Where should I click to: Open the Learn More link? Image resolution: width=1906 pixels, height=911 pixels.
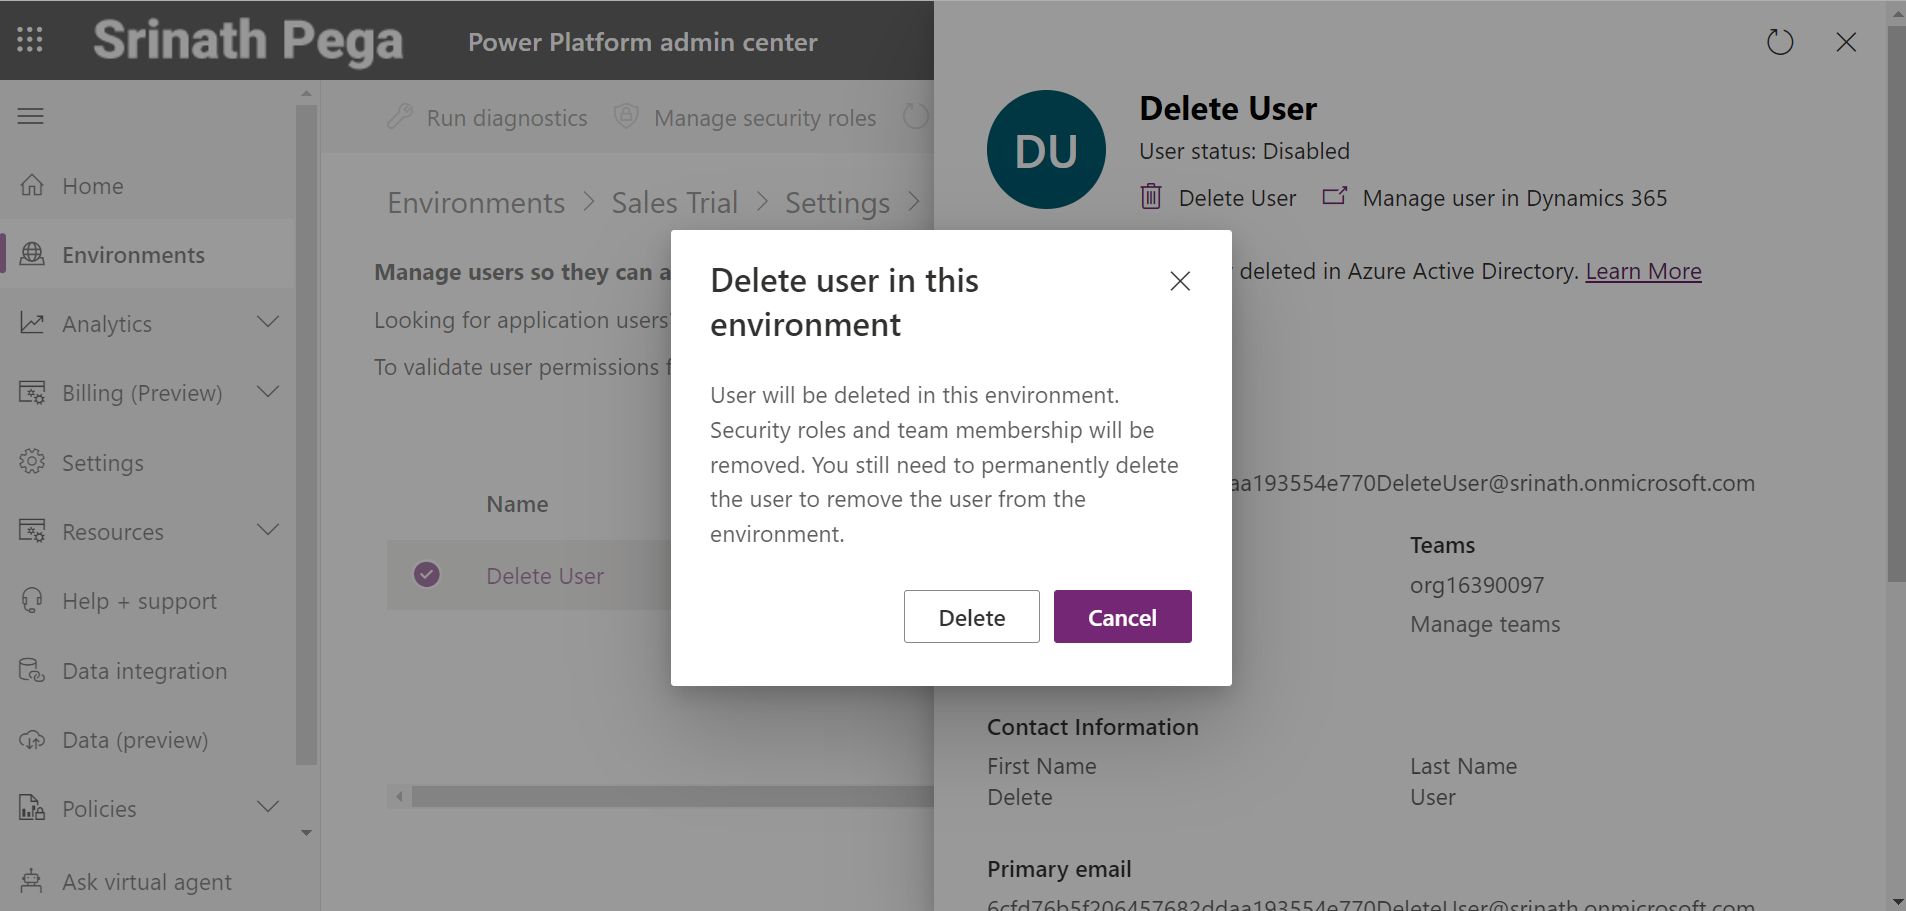tap(1643, 271)
